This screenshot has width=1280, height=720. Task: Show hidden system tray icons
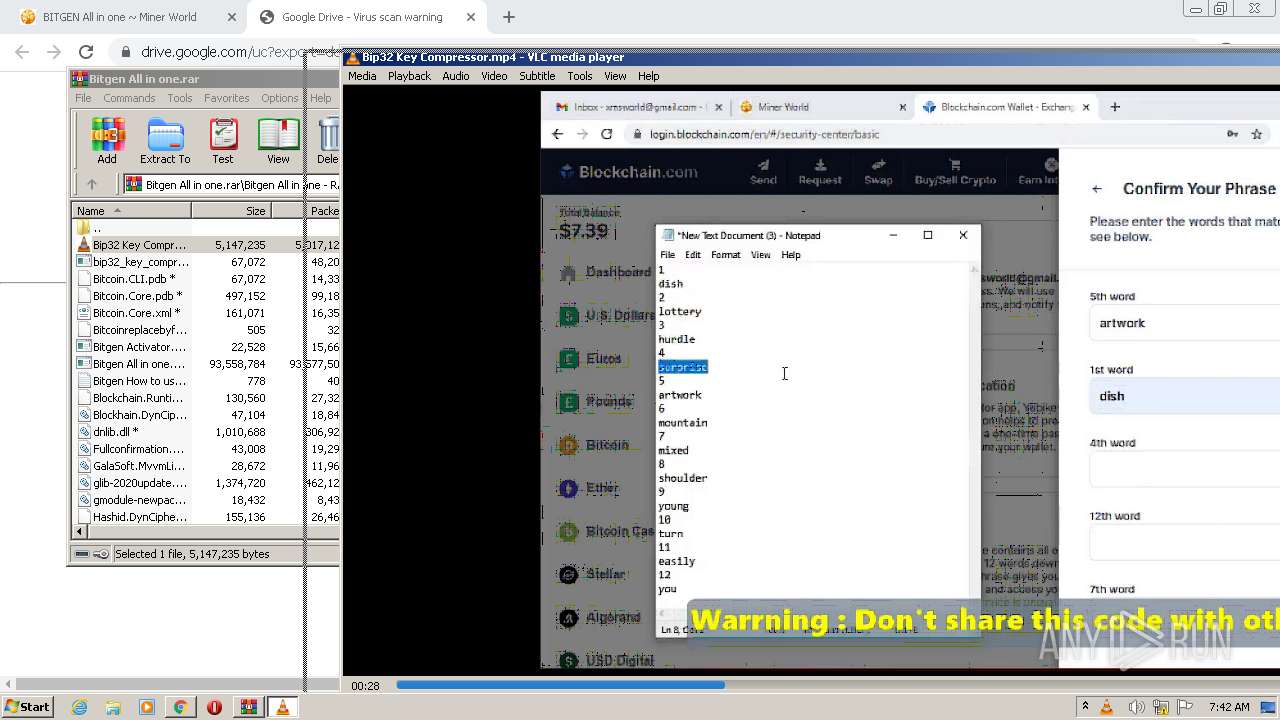1085,707
